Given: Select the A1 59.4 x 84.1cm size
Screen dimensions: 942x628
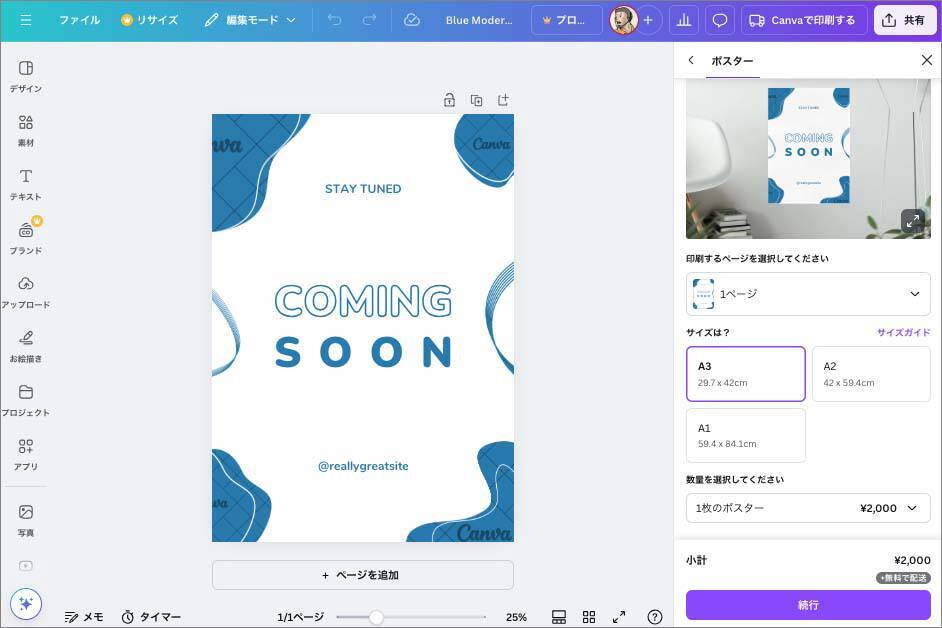Looking at the screenshot, I should pyautogui.click(x=745, y=435).
